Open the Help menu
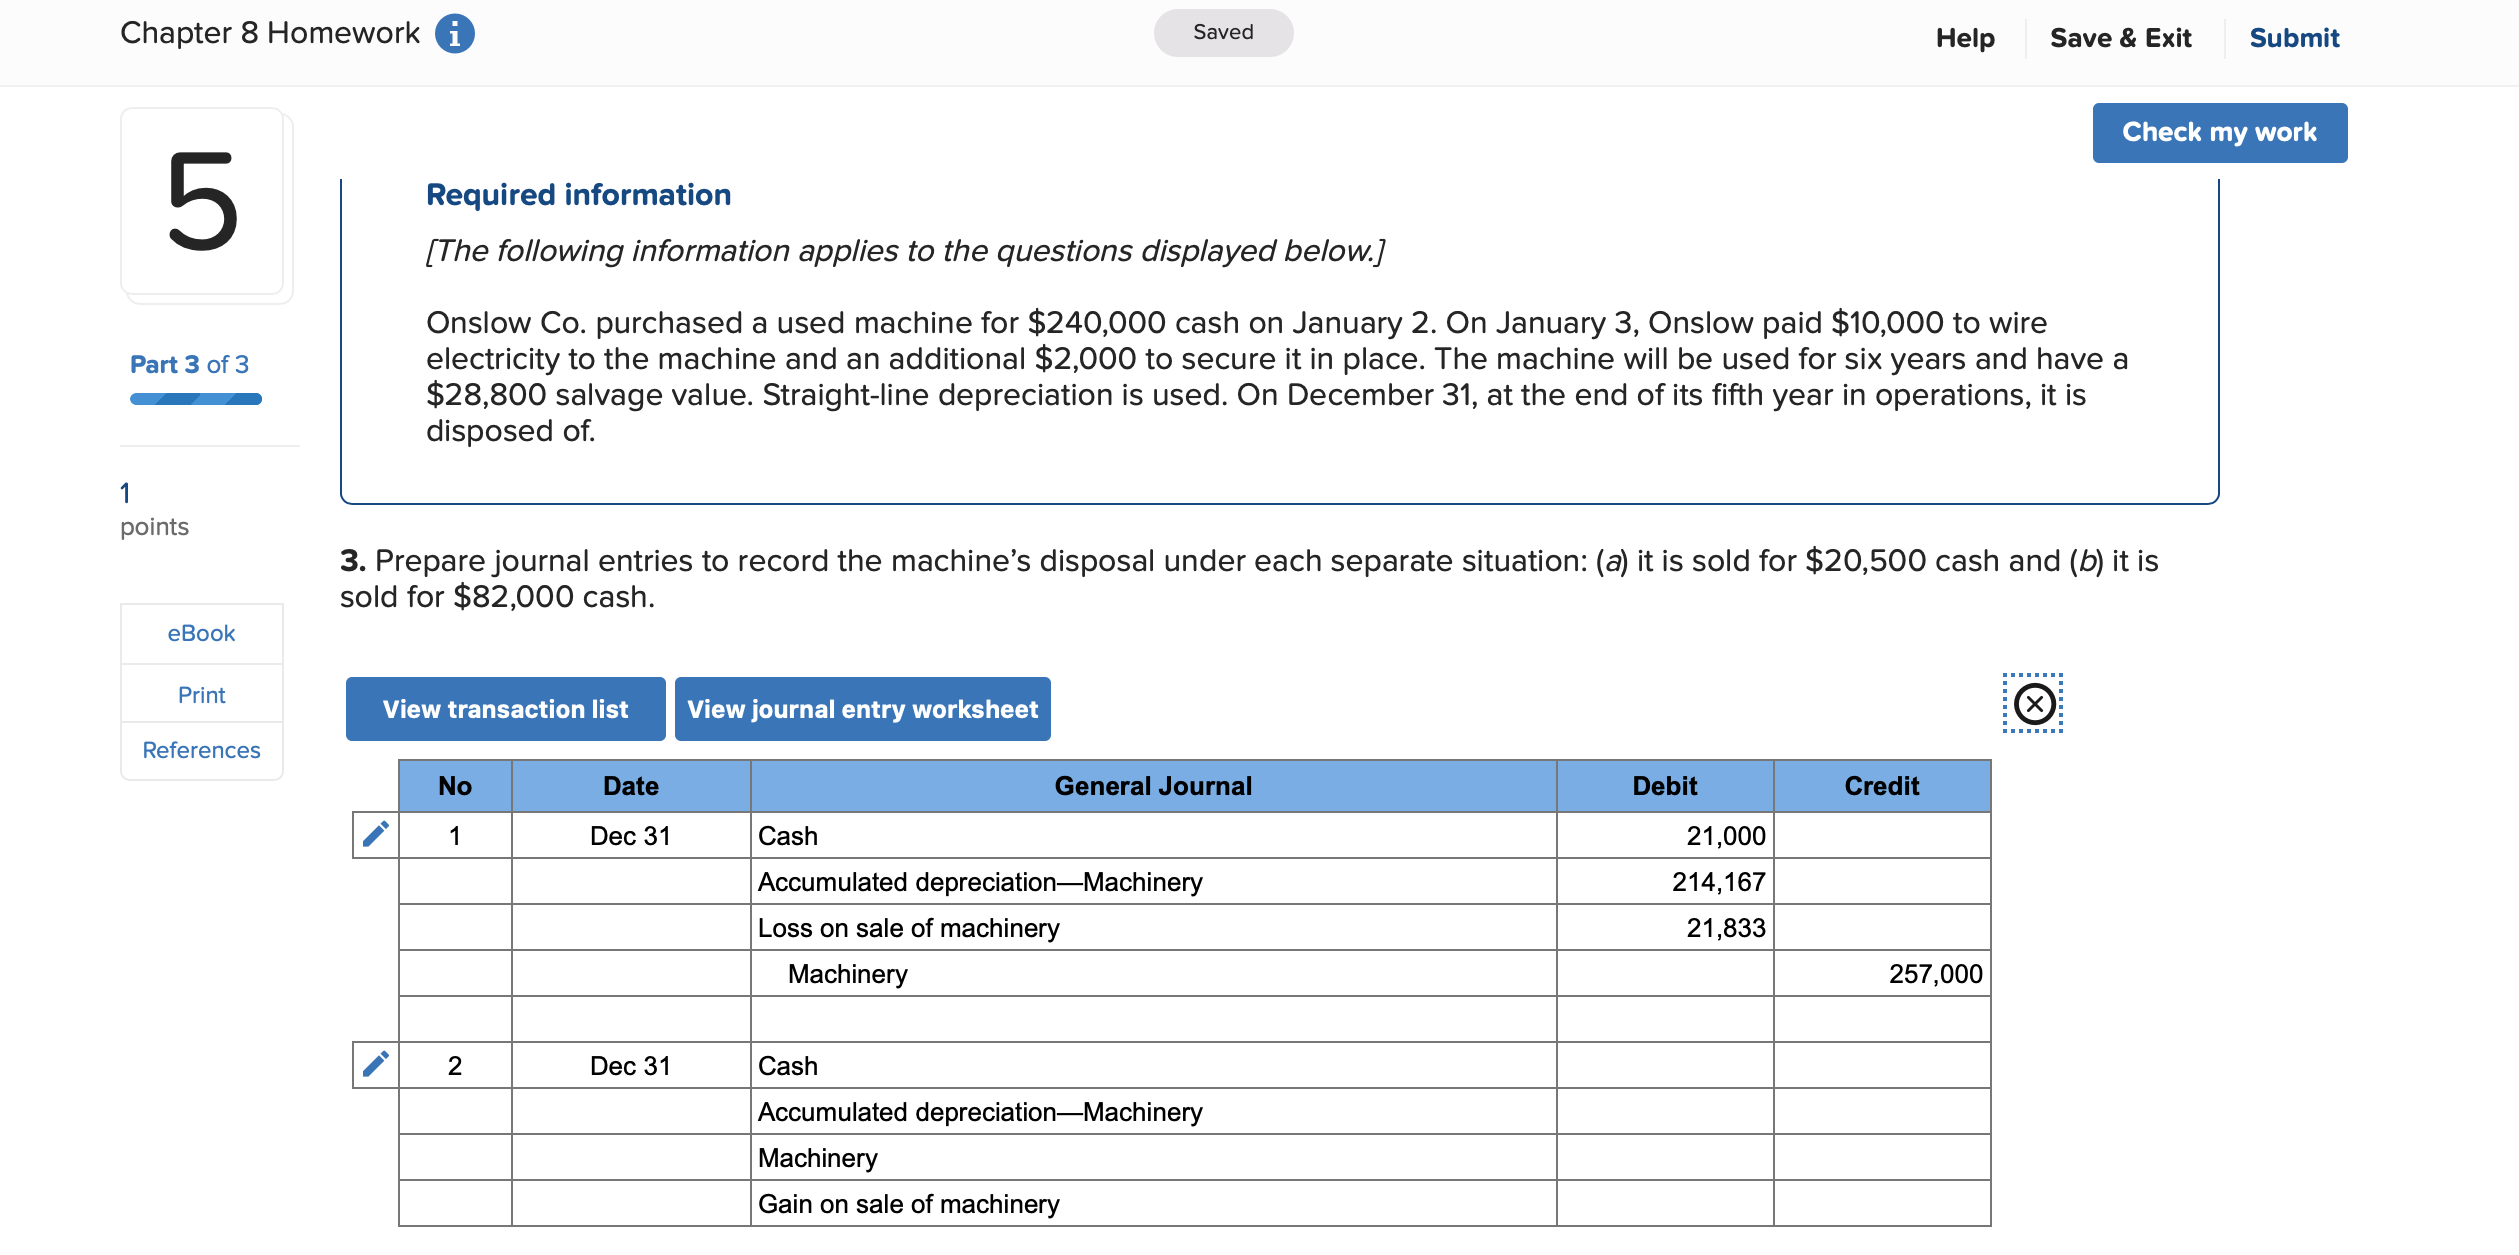Viewport: 2519px width, 1255px height. (1964, 38)
